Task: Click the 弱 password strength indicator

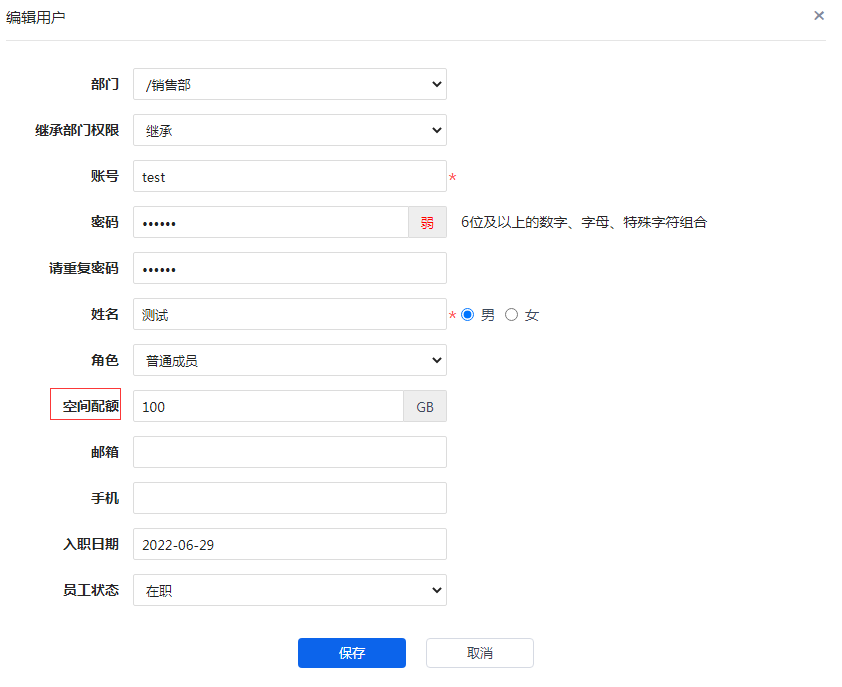Action: tap(427, 223)
